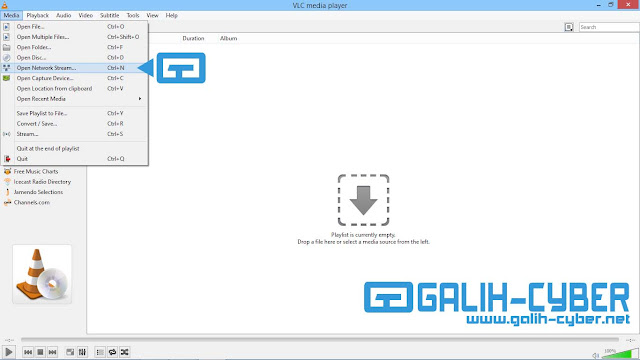This screenshot has width=640, height=360.
Task: Click the Stream broadcast icon
Action: (x=7, y=134)
